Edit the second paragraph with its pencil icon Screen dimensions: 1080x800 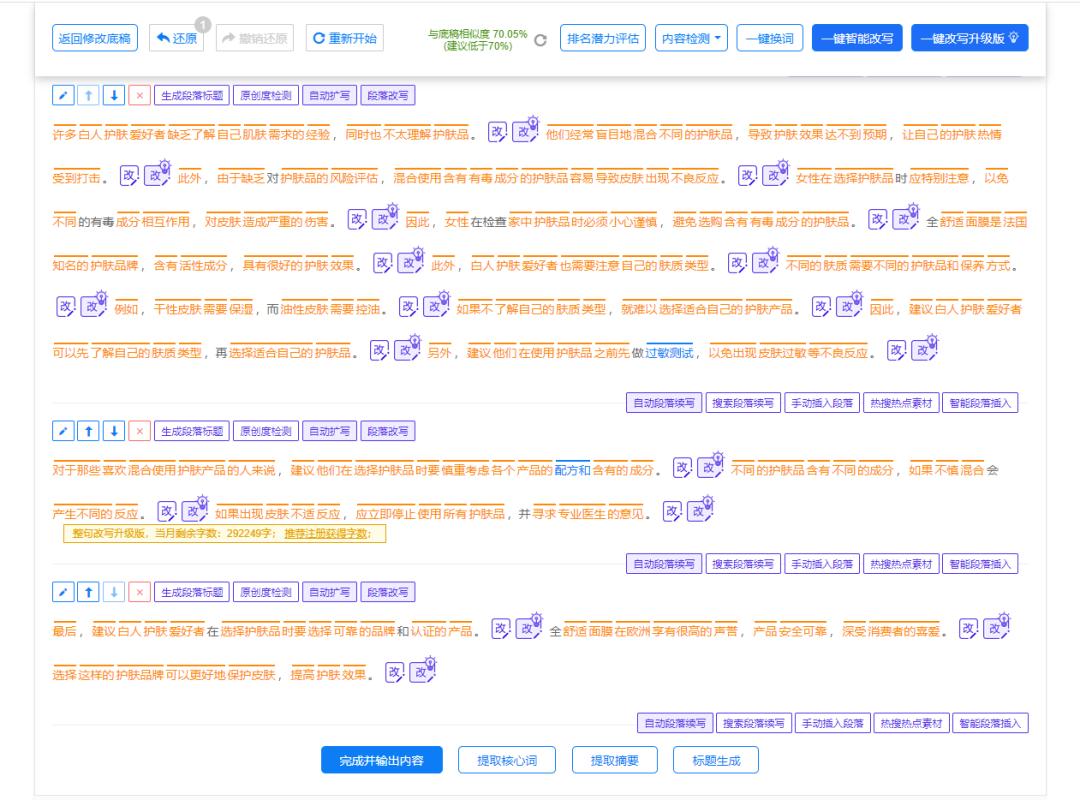(63, 431)
